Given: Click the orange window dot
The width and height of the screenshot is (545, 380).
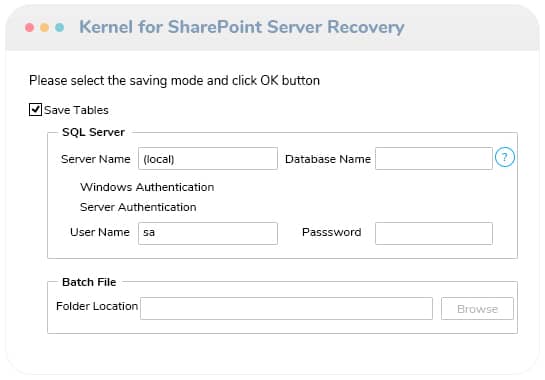Looking at the screenshot, I should (x=44, y=27).
